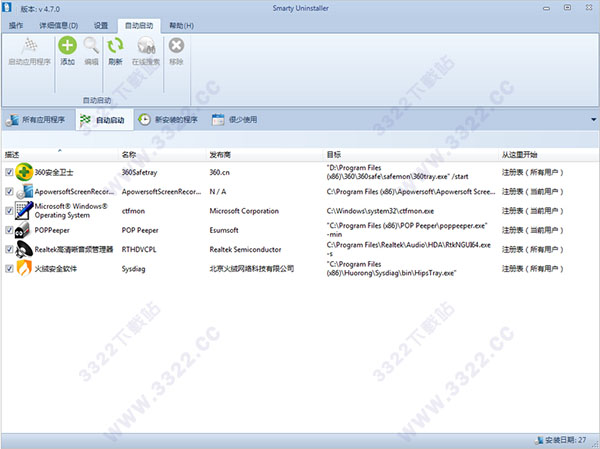Click the 启动应用程序 checkered flag icon
This screenshot has height=449, width=600.
[29, 46]
